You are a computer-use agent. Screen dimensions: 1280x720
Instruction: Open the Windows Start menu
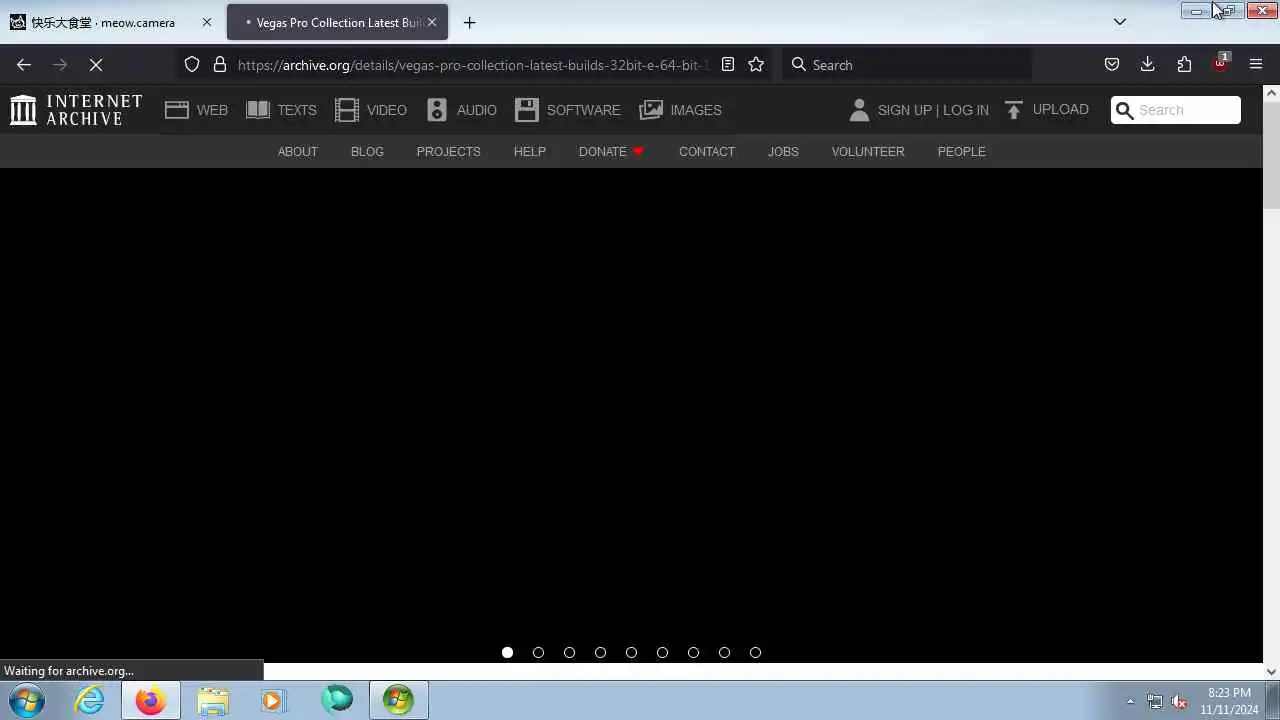[27, 701]
